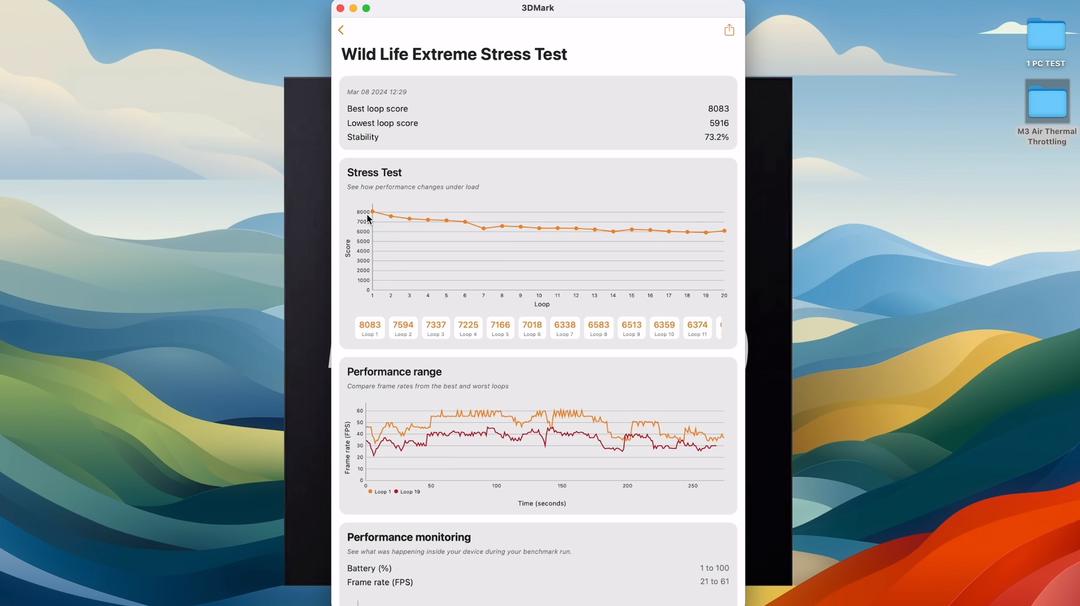
Task: Click the Stability 73.2% result row
Action: point(538,137)
